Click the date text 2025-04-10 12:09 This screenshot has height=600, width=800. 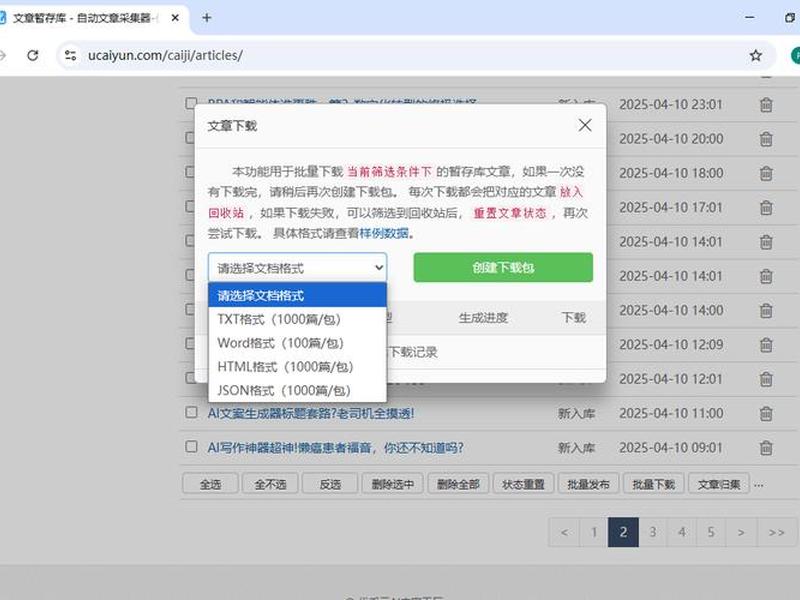point(671,345)
